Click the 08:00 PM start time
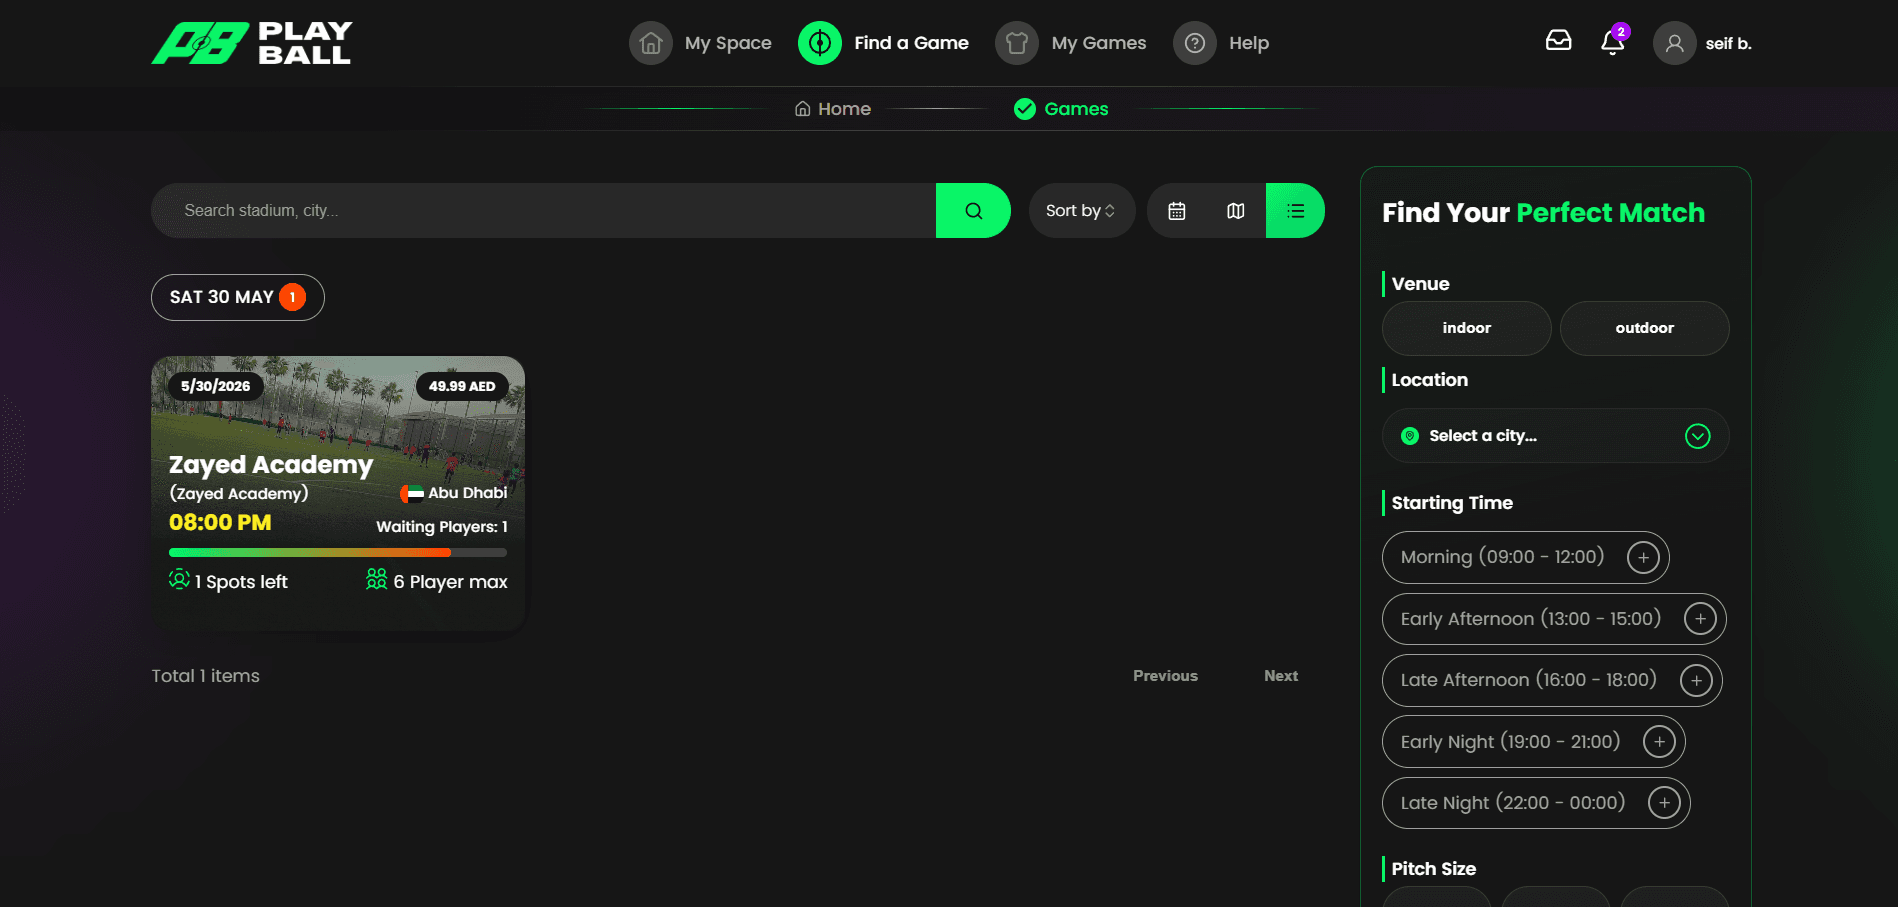 point(220,522)
